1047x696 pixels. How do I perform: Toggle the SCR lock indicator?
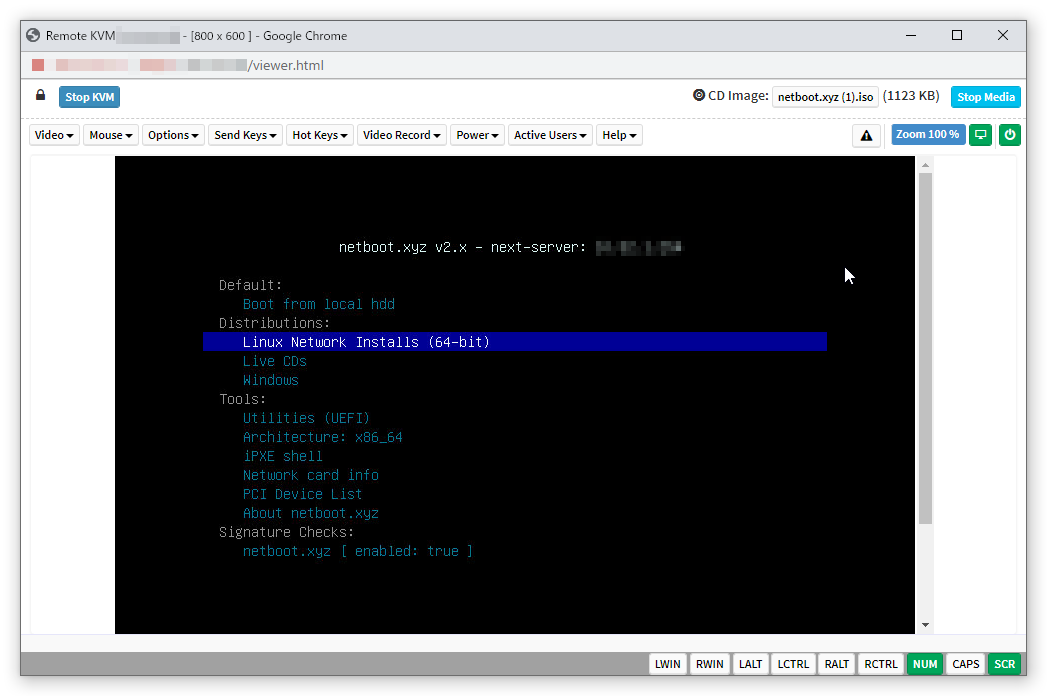pyautogui.click(x=1004, y=663)
